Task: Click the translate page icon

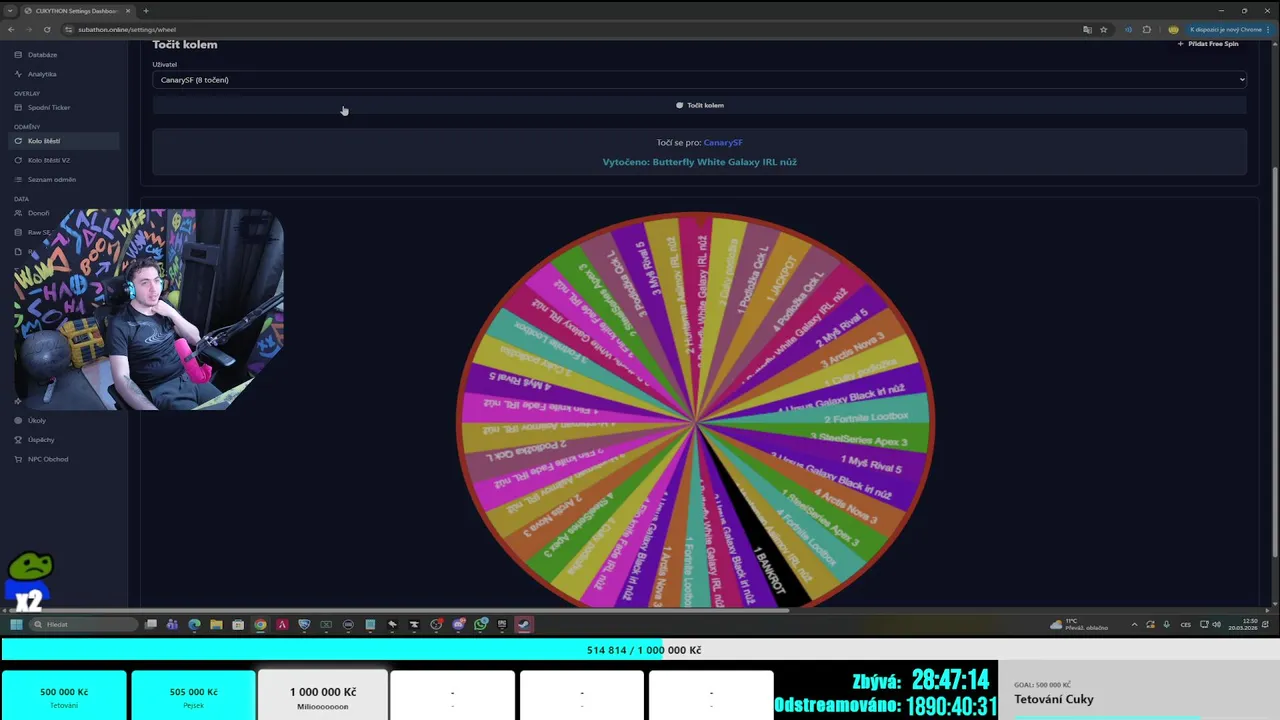Action: (1087, 30)
